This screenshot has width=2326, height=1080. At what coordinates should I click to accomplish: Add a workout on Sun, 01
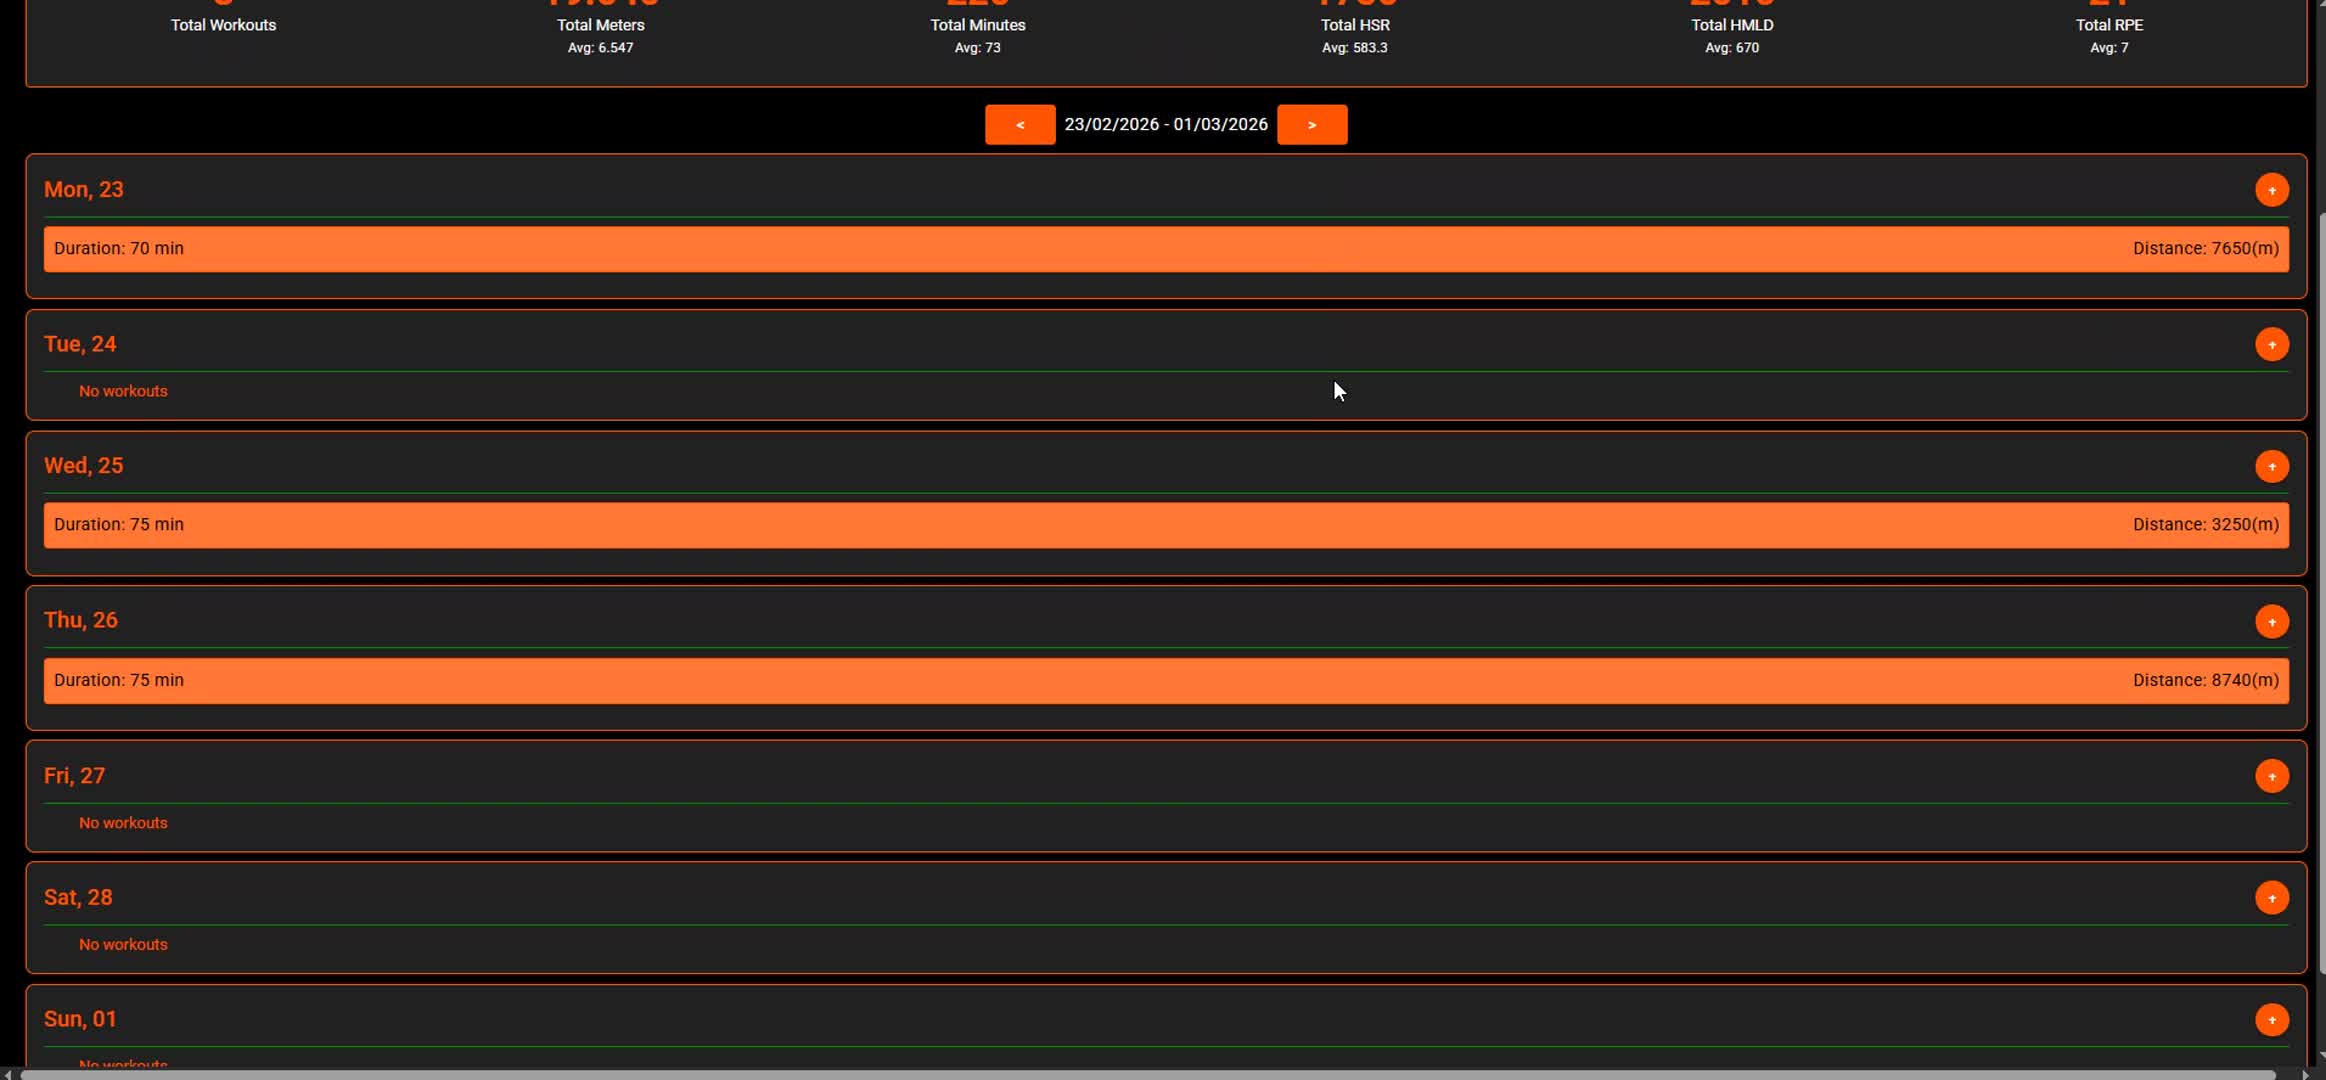[x=2271, y=1020]
